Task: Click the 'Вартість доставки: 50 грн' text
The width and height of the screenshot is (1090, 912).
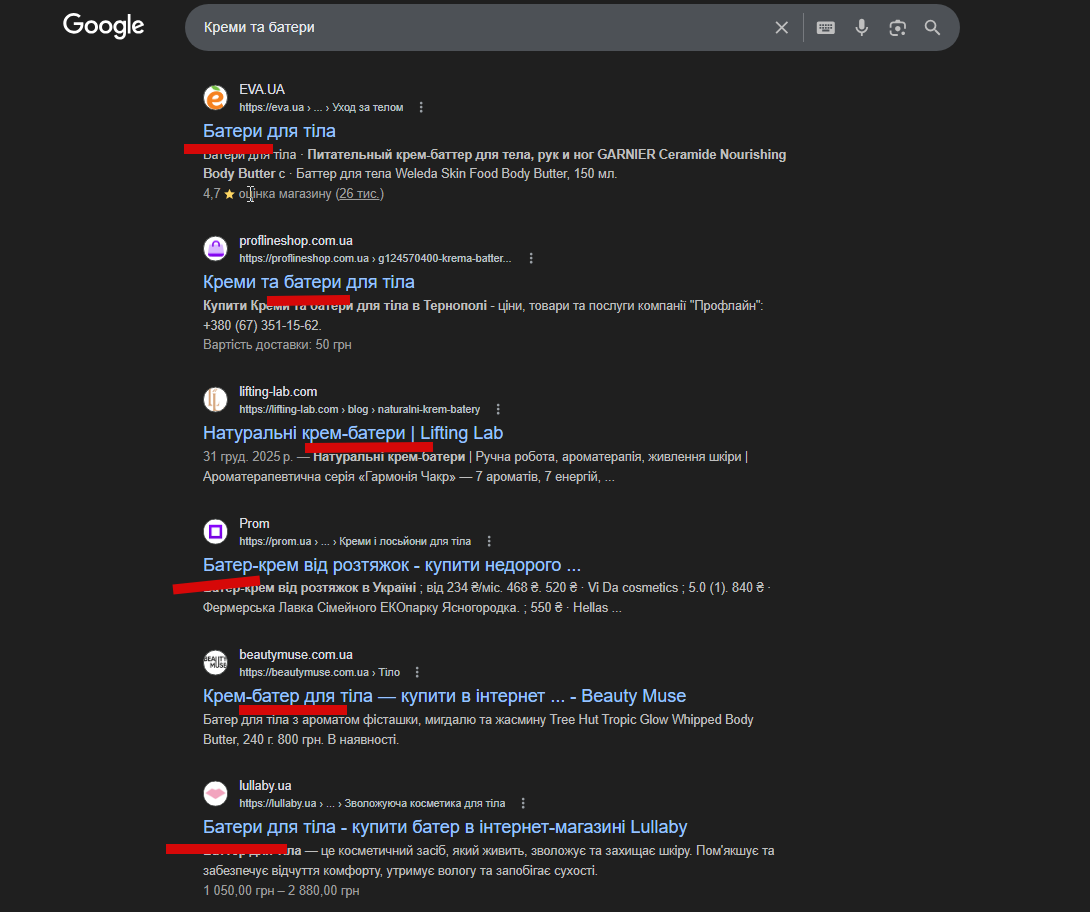Action: point(277,345)
